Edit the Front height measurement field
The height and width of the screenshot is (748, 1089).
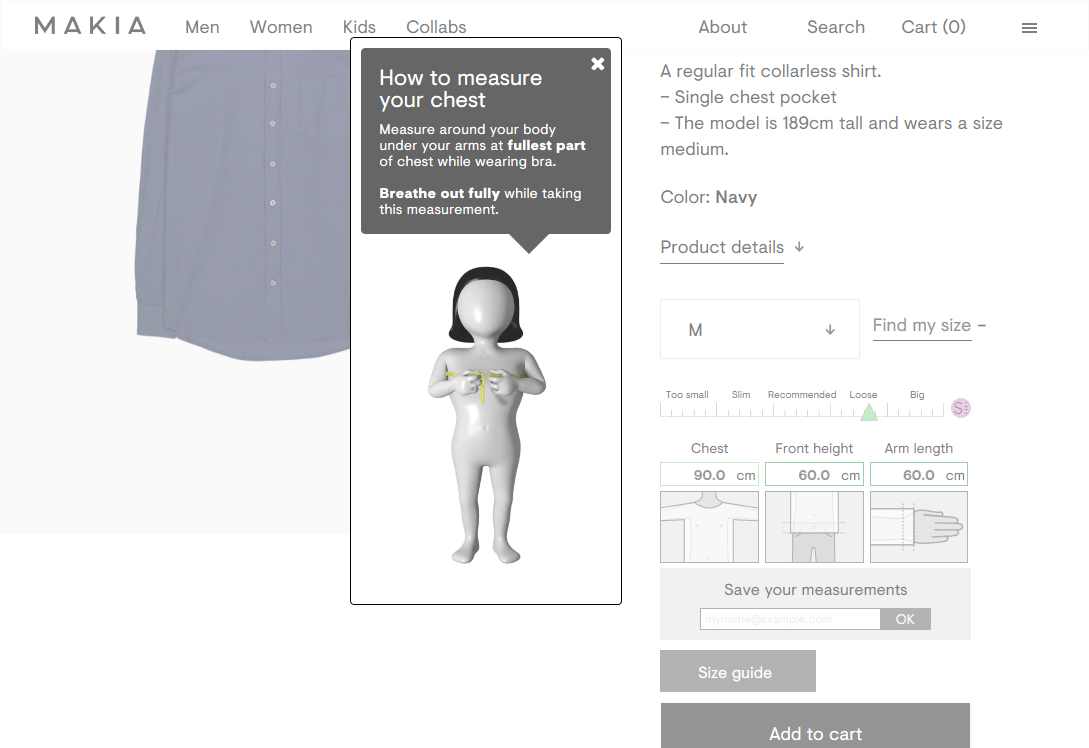coord(814,475)
